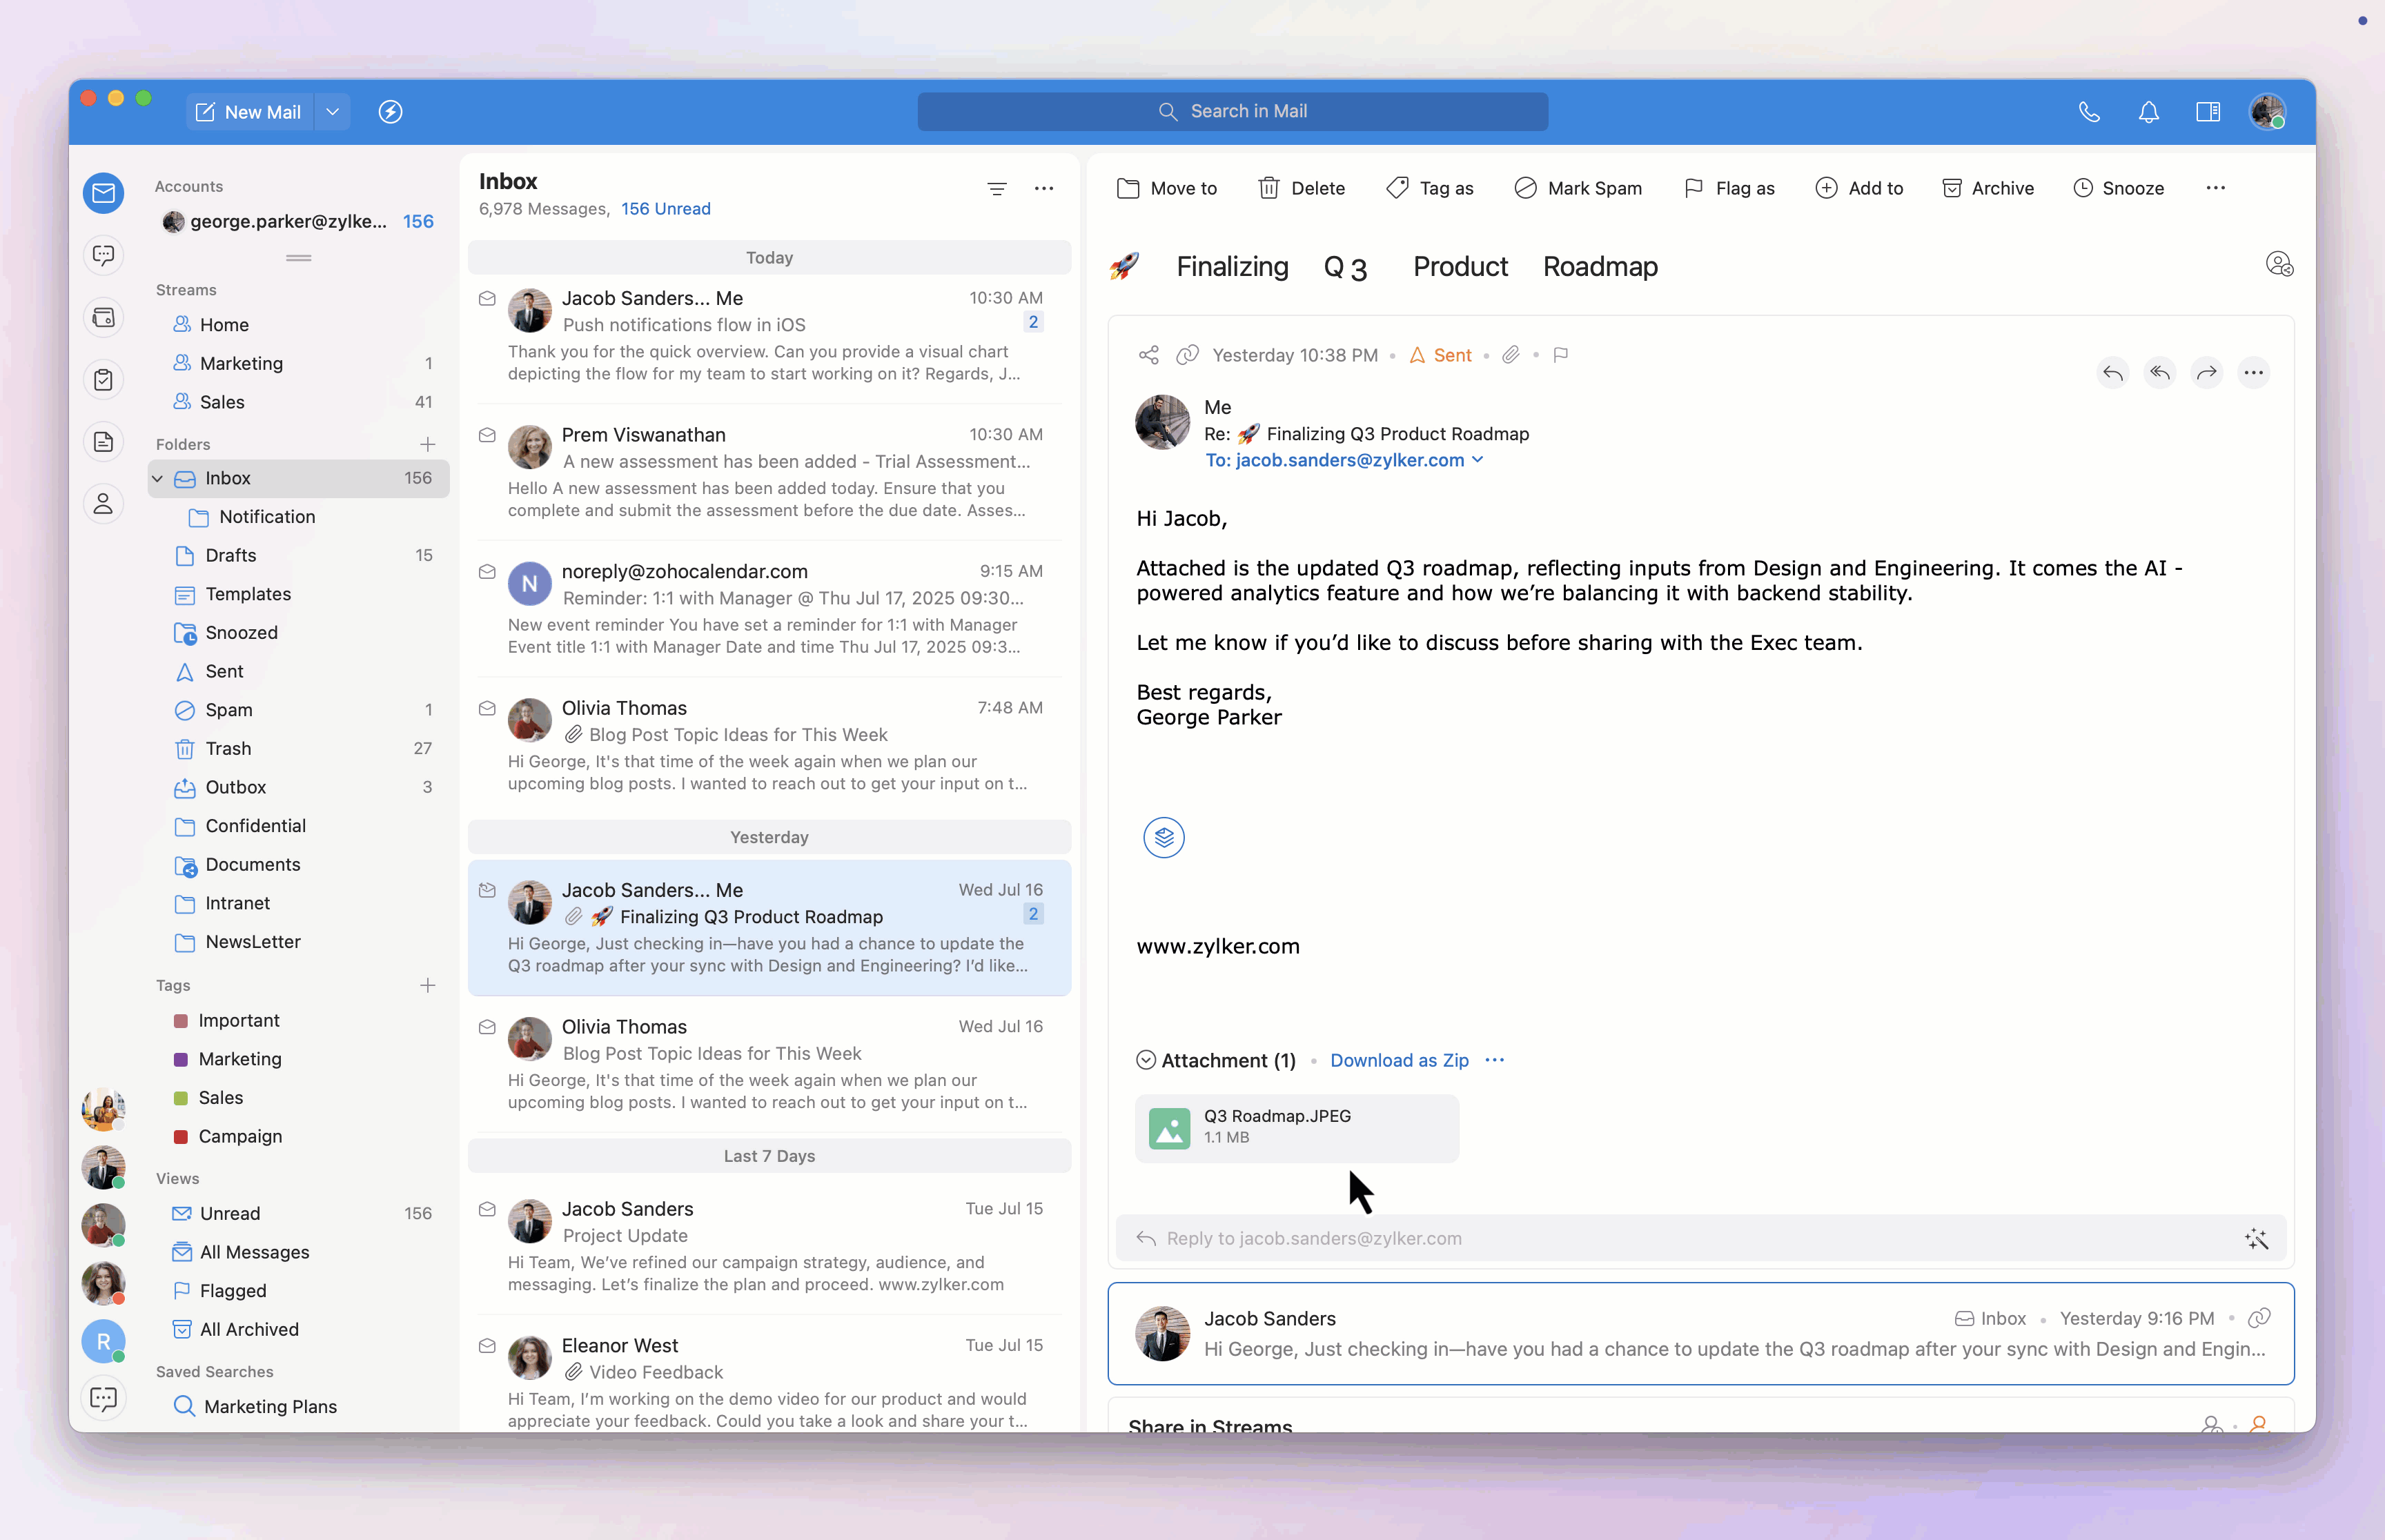The image size is (2385, 1540).
Task: Click the quick actions lightning icon
Action: (390, 112)
